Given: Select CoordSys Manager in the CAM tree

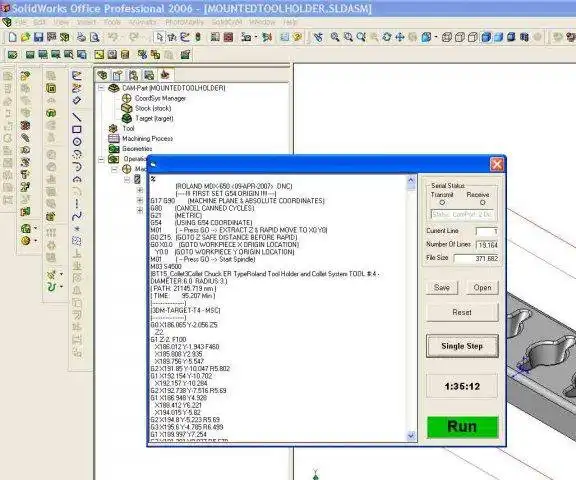Looking at the screenshot, I should click(x=160, y=98).
